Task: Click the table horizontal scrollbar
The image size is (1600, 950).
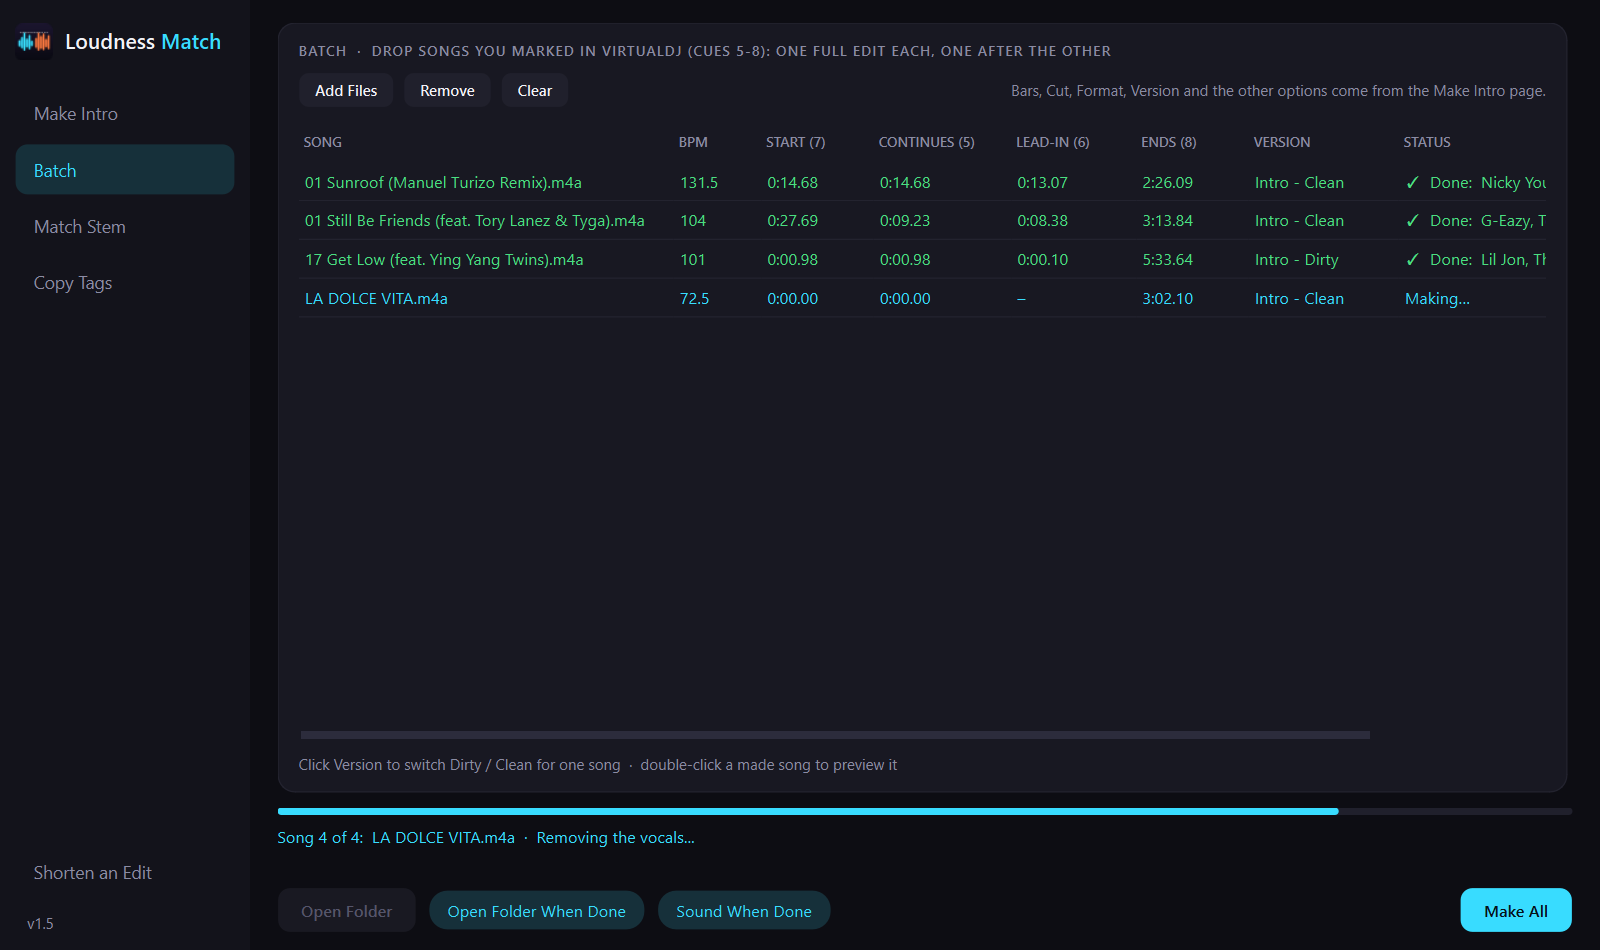Action: [835, 735]
